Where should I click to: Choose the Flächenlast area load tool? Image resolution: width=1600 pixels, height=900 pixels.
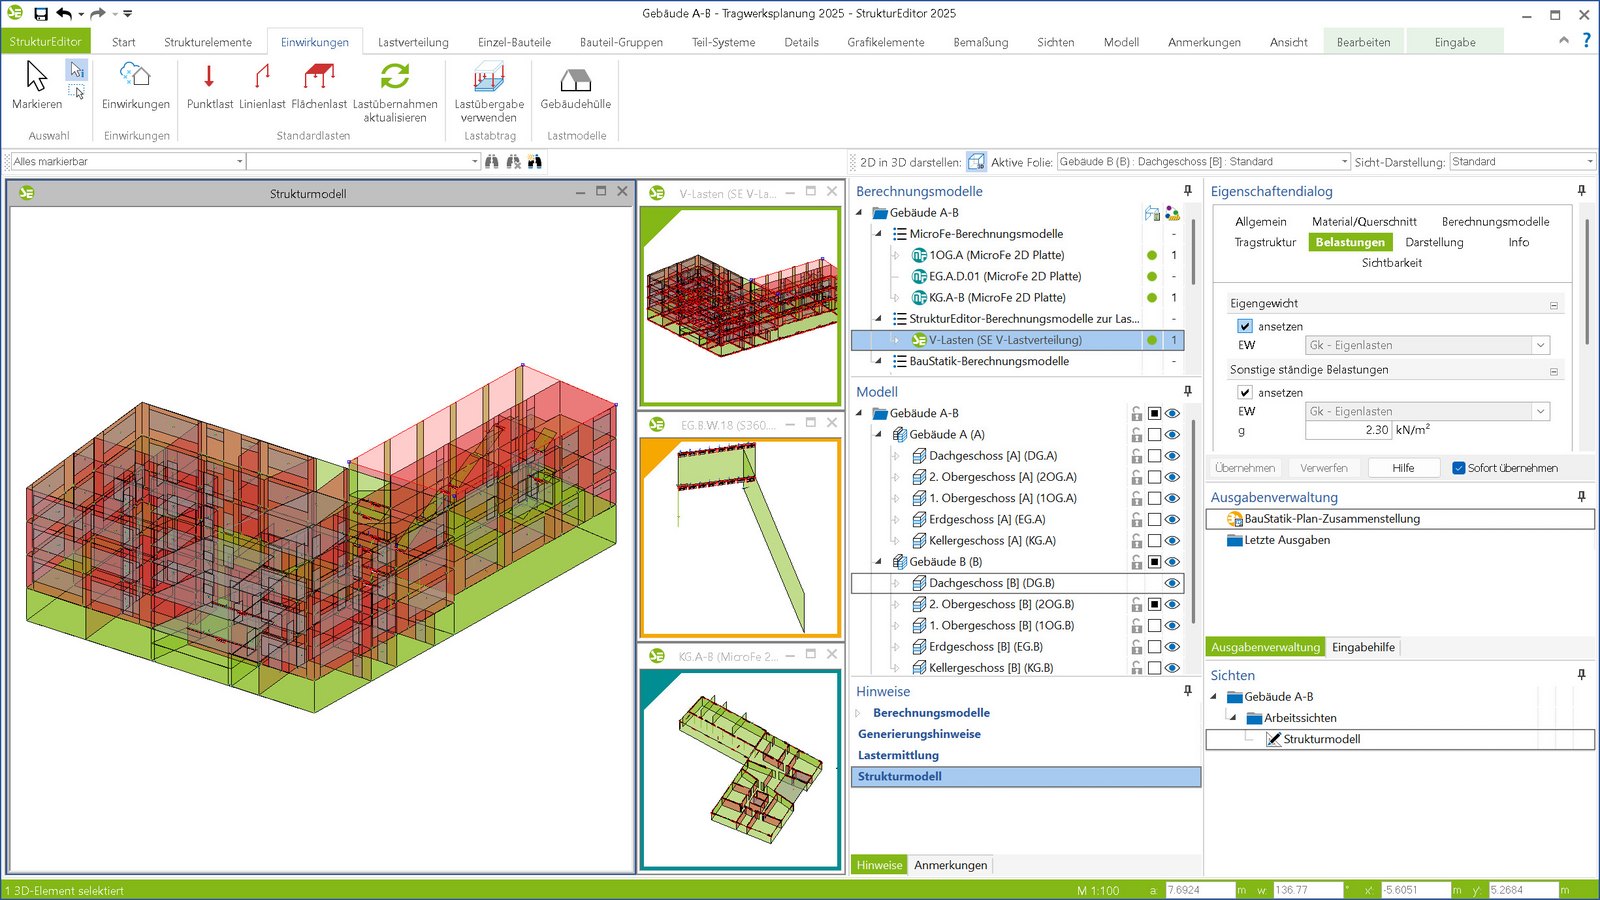pos(319,78)
